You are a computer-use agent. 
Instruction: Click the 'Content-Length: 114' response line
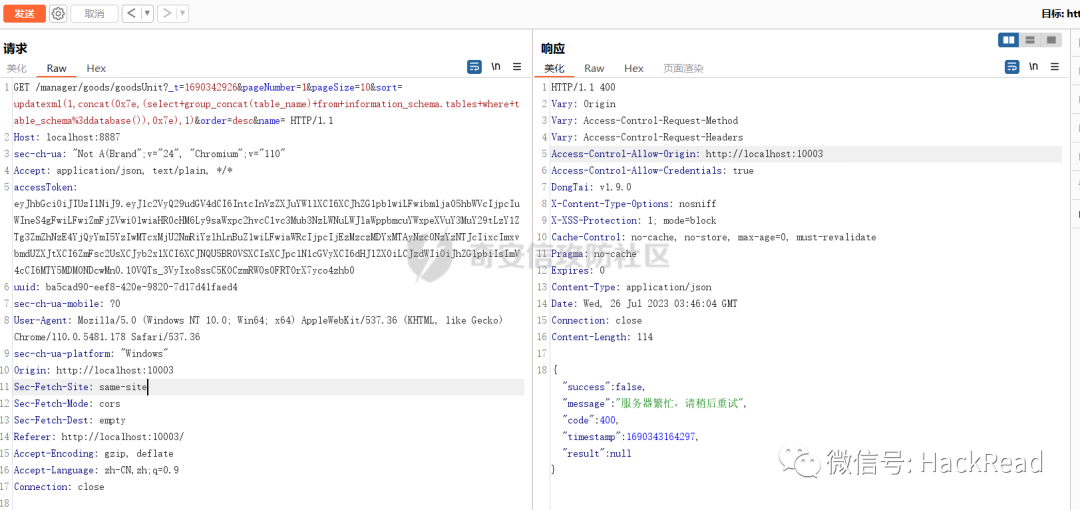tap(602, 337)
